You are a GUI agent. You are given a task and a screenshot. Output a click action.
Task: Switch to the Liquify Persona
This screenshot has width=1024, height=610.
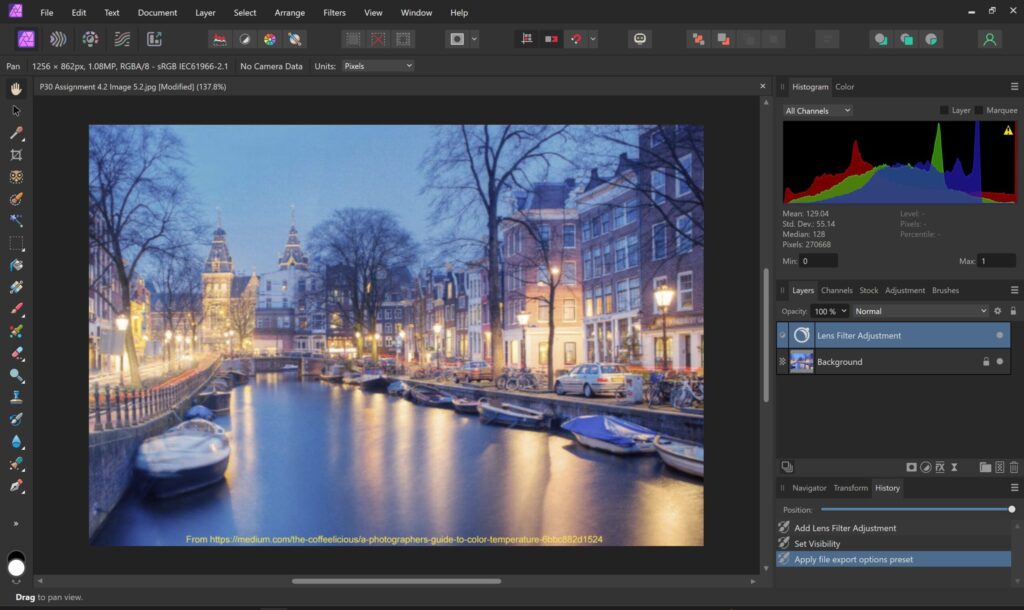[58, 39]
